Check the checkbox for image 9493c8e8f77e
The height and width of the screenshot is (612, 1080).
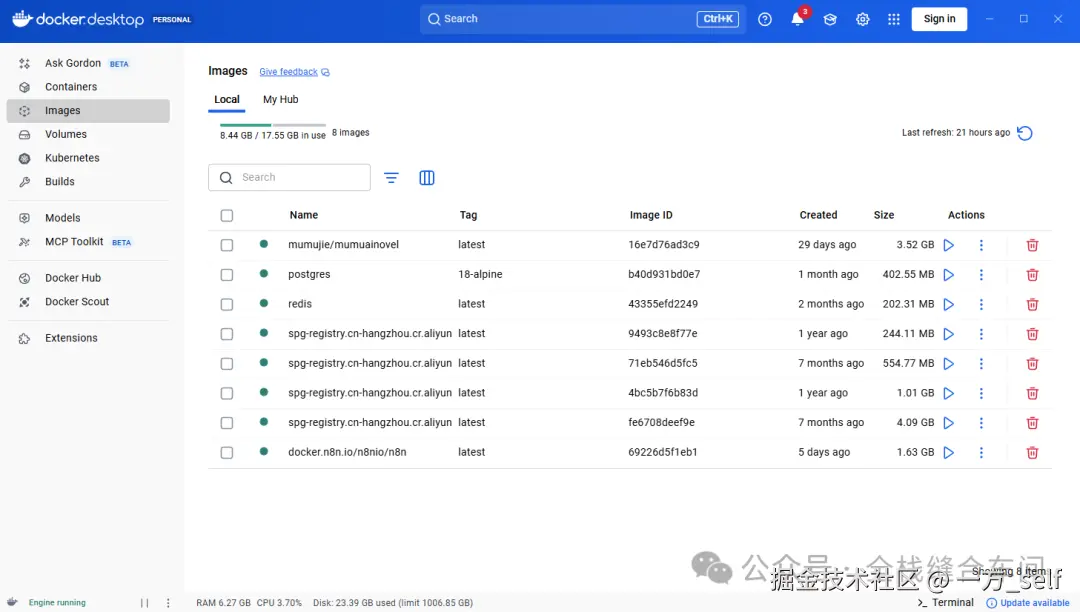pyautogui.click(x=227, y=334)
